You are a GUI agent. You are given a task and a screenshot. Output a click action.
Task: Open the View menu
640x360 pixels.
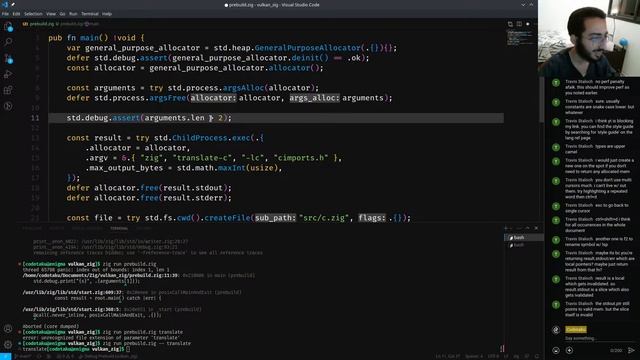pyautogui.click(x=51, y=14)
